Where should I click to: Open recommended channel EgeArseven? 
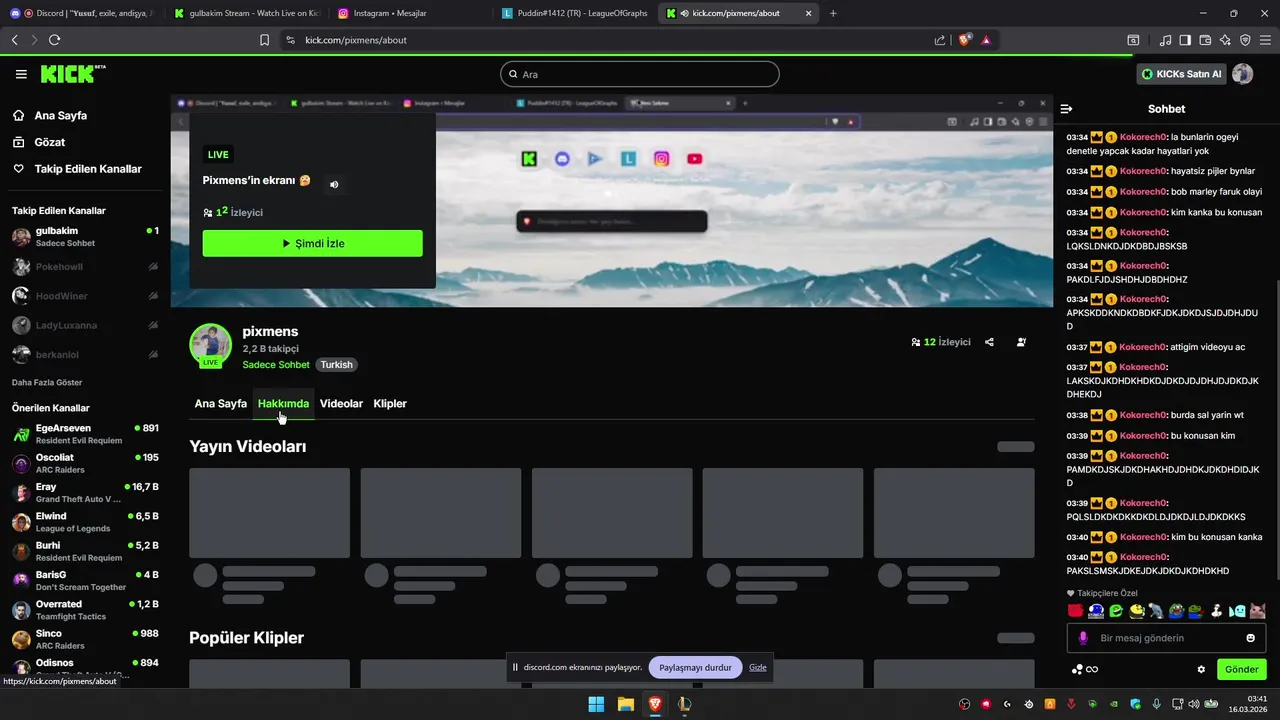[x=85, y=434]
